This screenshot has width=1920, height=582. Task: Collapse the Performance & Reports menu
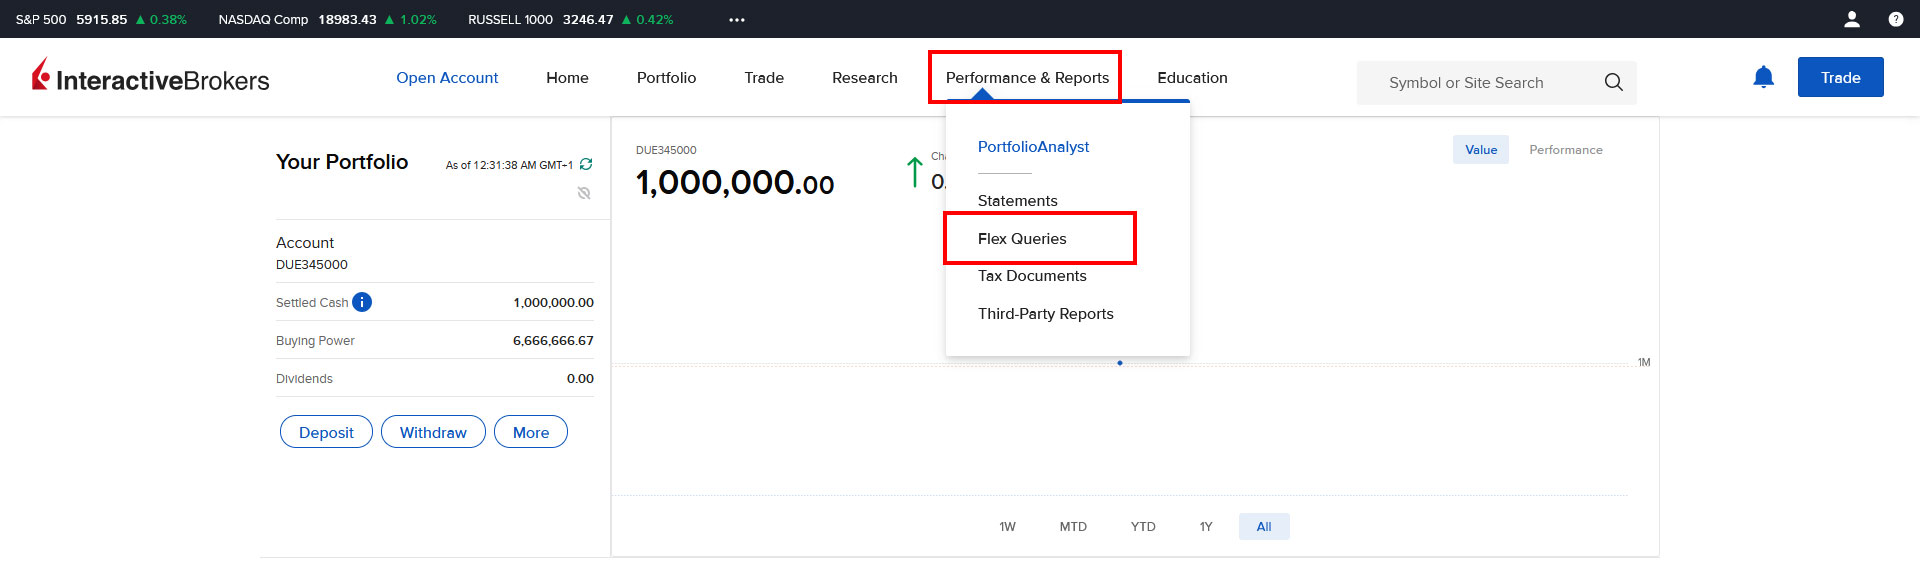[1027, 78]
